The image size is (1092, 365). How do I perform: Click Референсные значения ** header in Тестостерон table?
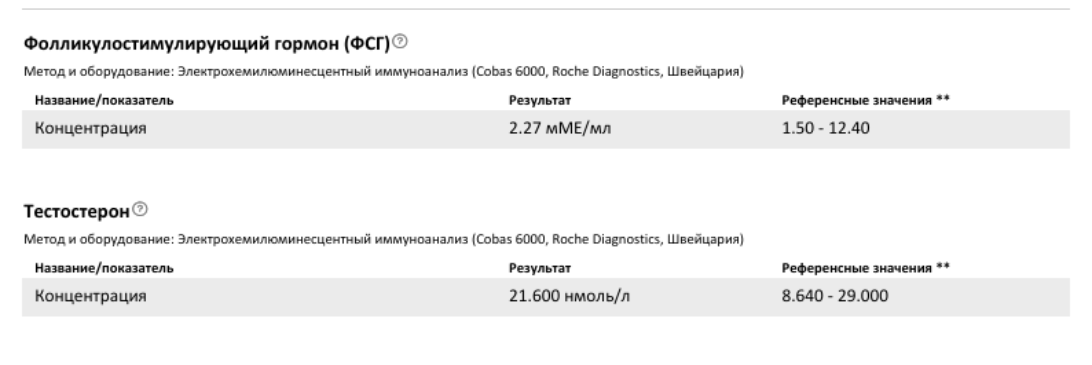(866, 268)
